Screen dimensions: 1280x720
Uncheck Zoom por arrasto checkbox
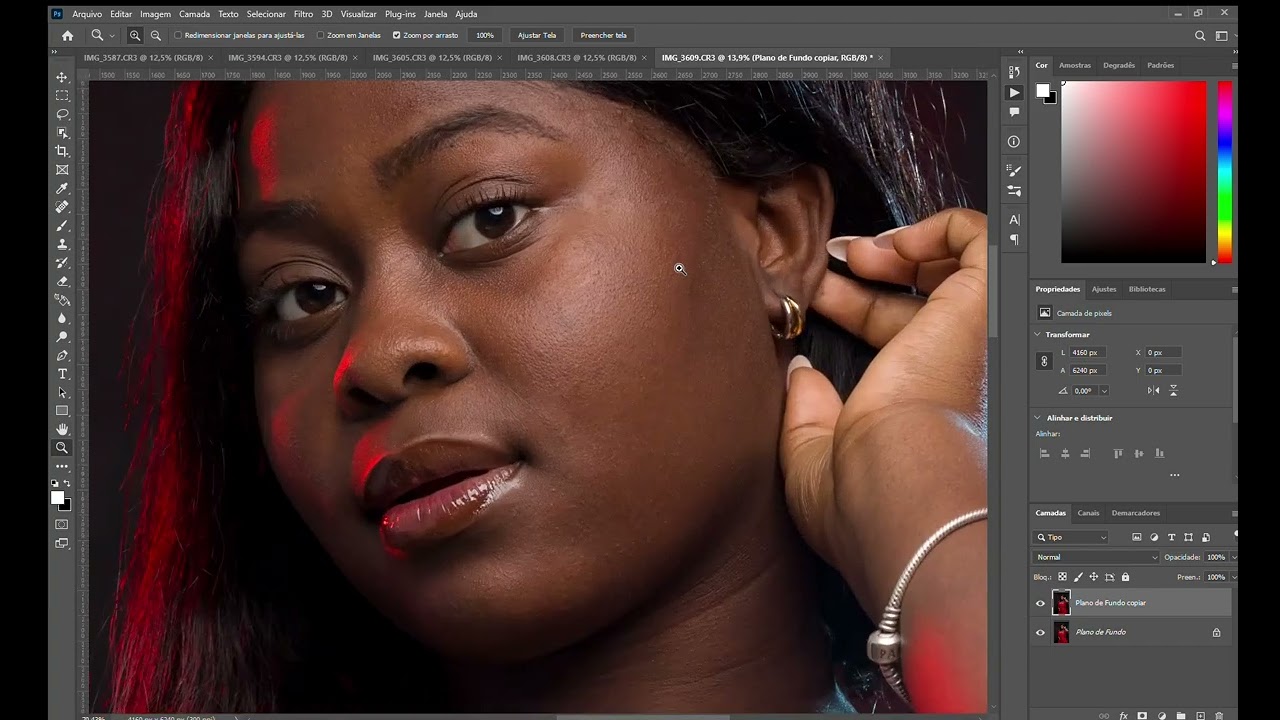coord(396,35)
